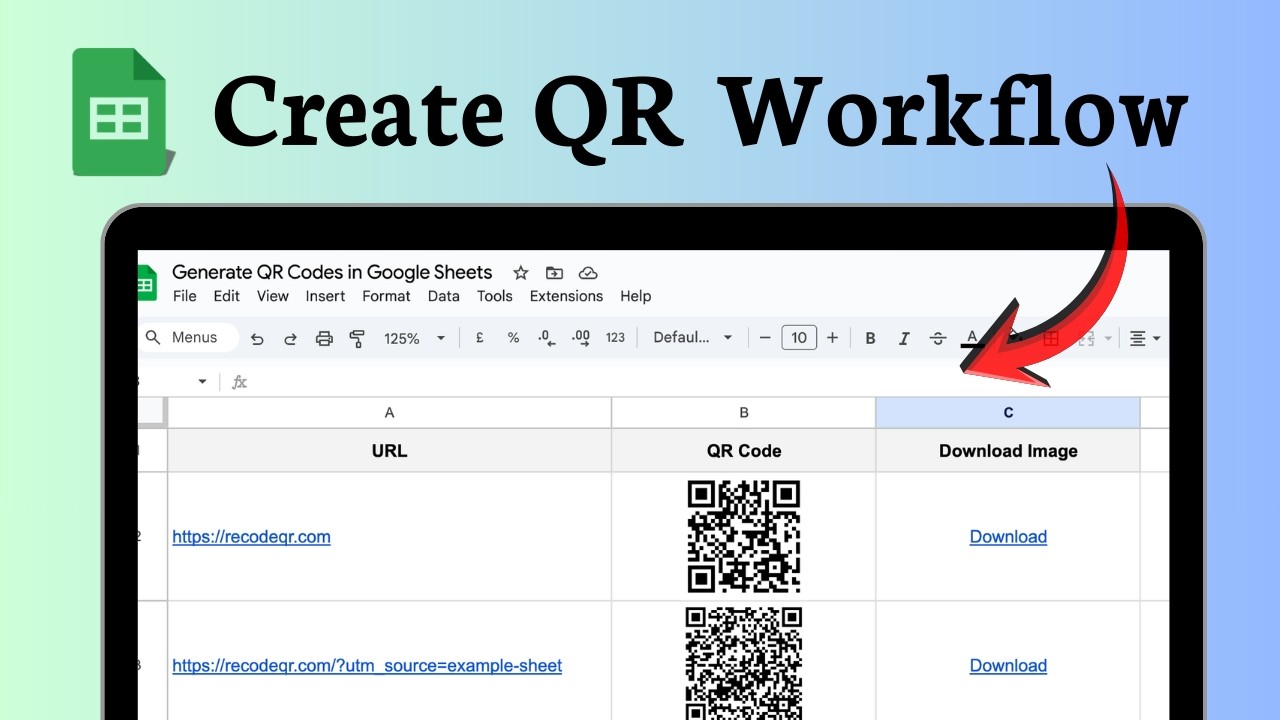The height and width of the screenshot is (720, 1280).
Task: Open the Default font family dropdown
Action: 693,338
